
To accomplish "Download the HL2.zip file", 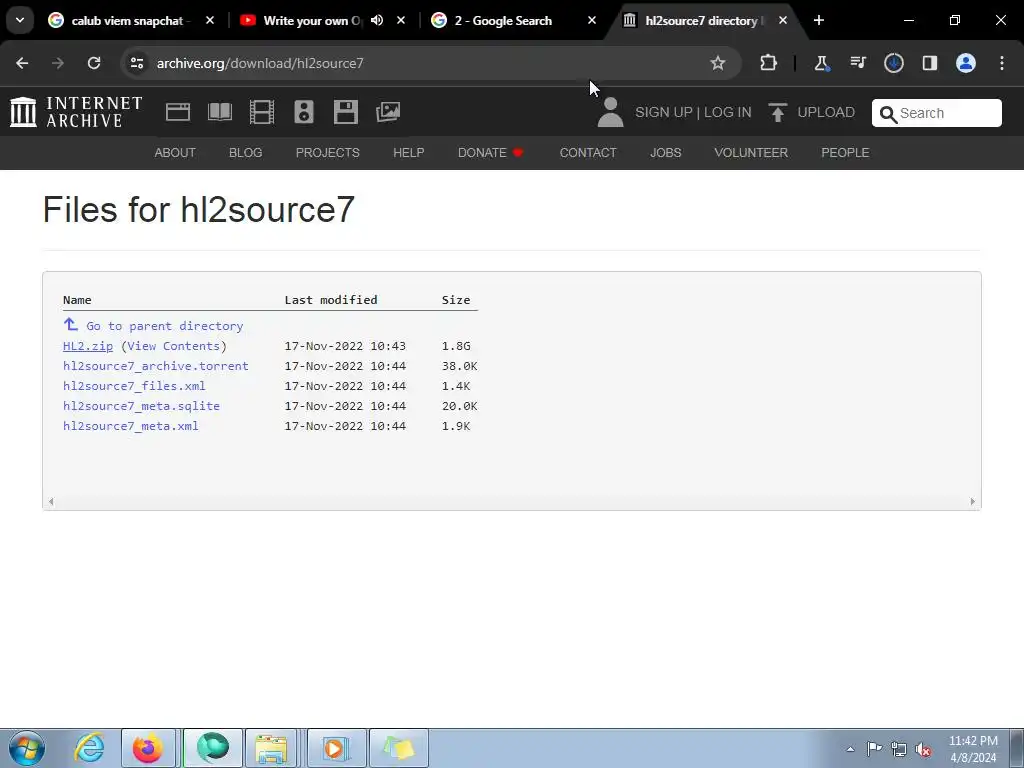I will 88,346.
